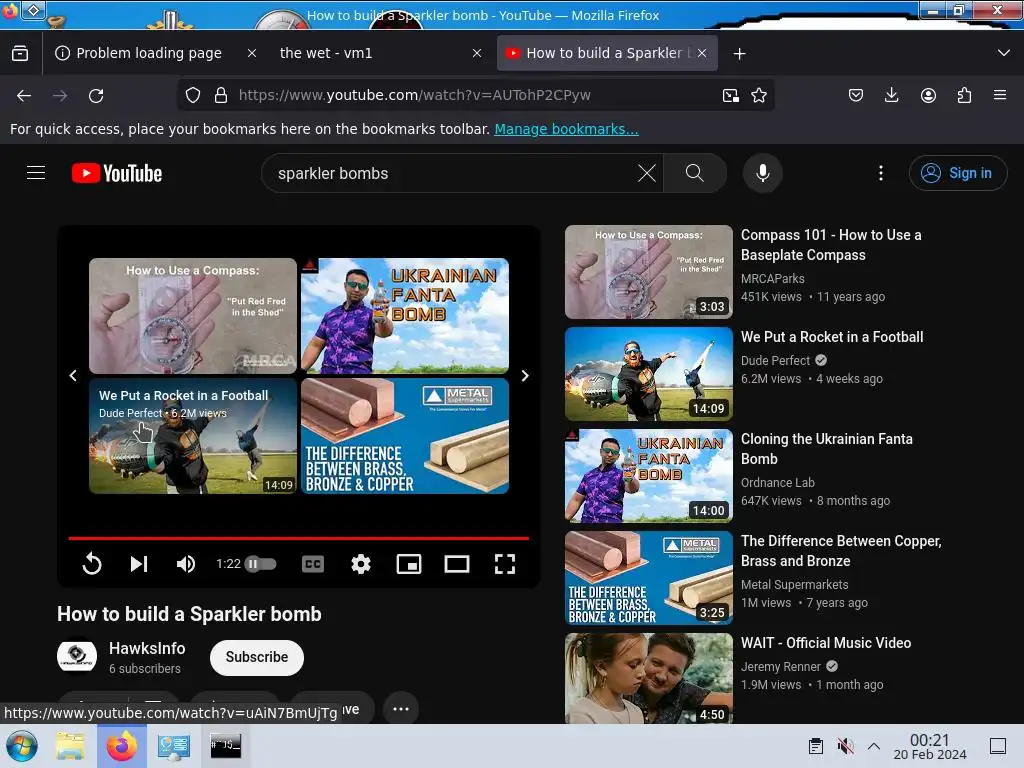
Task: Open Firefox downloads panel
Action: click(891, 95)
